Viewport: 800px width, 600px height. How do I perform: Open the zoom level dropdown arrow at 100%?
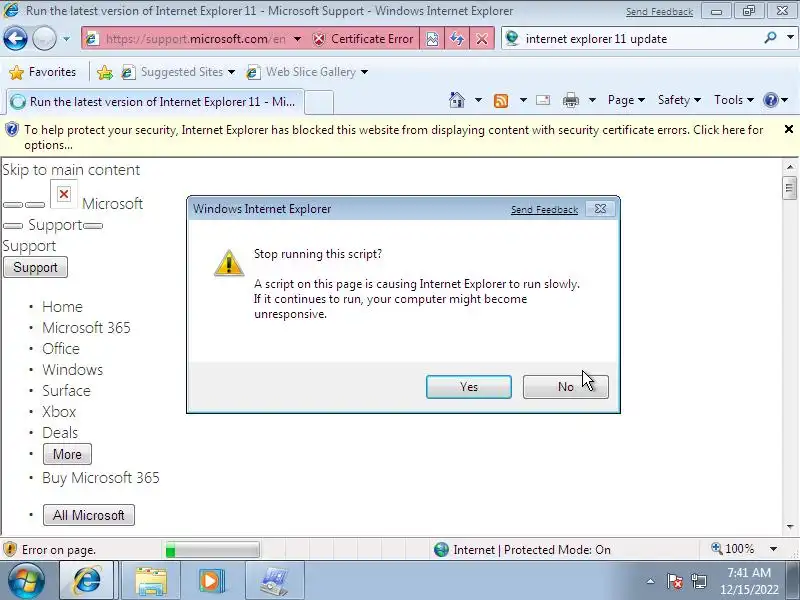tap(773, 549)
